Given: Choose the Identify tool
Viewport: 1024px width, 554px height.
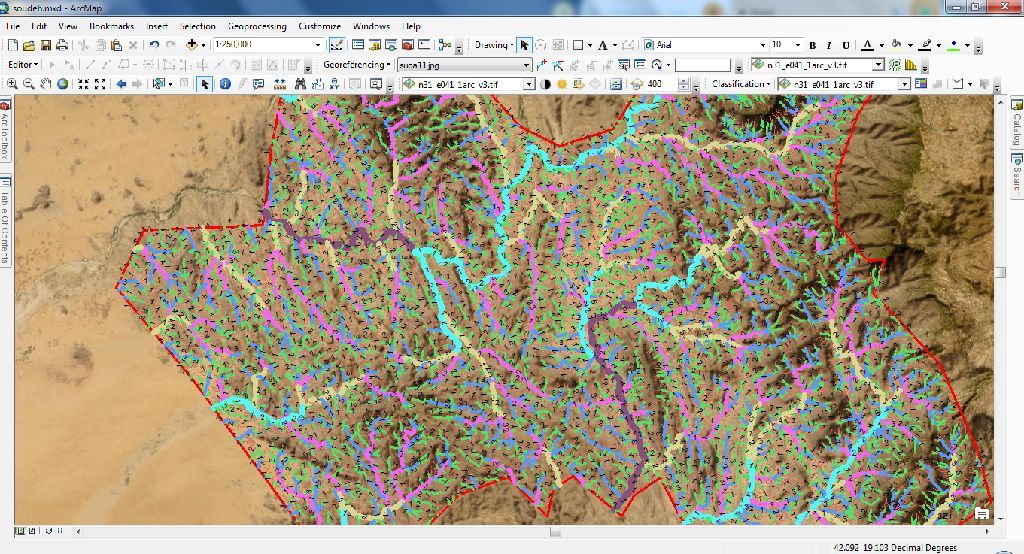Looking at the screenshot, I should point(225,84).
